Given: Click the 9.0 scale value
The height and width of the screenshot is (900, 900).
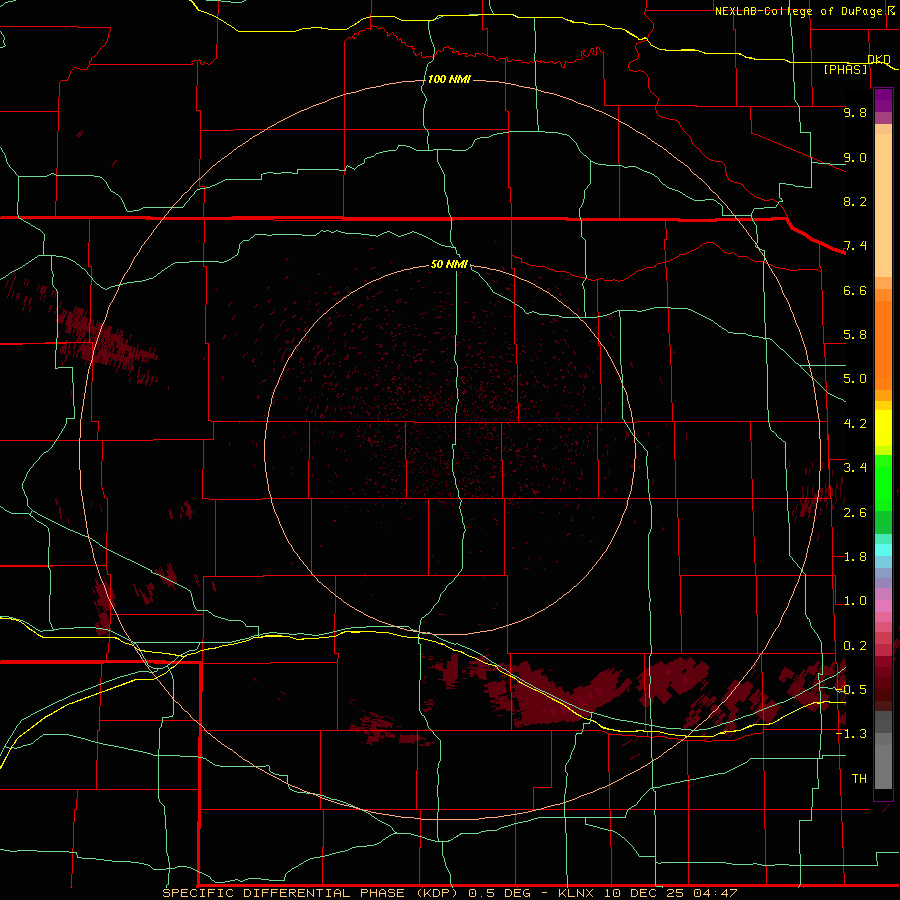Looking at the screenshot, I should [855, 157].
